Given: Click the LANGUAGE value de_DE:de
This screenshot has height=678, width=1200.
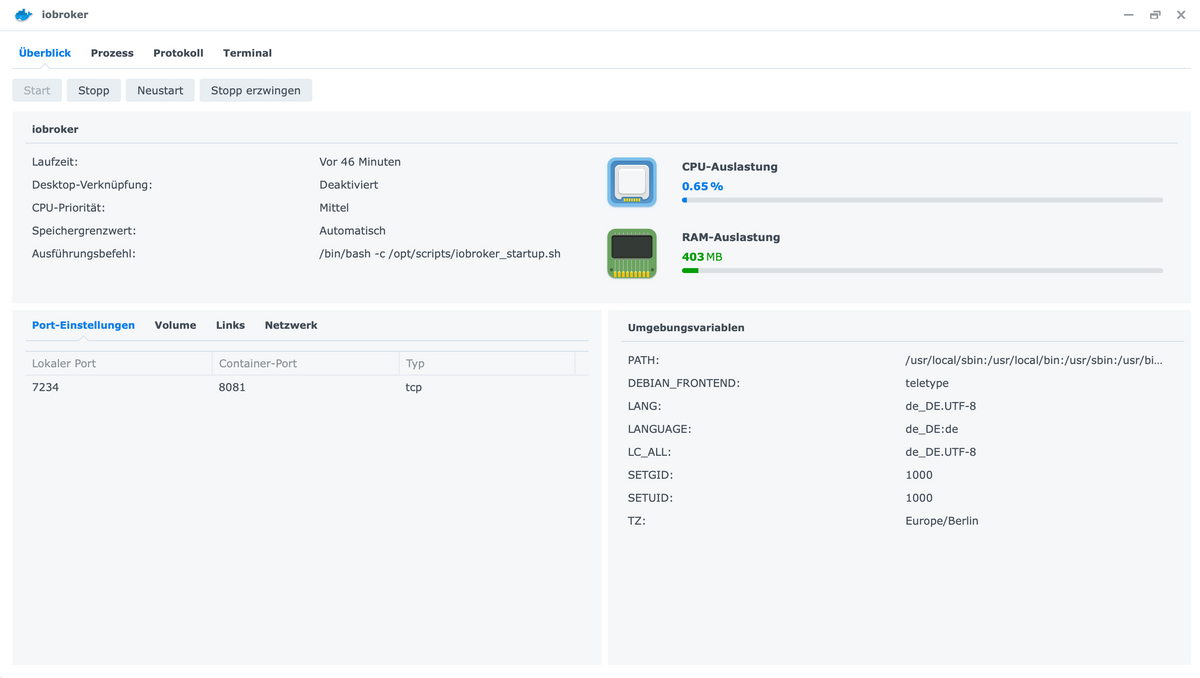Looking at the screenshot, I should (x=932, y=429).
